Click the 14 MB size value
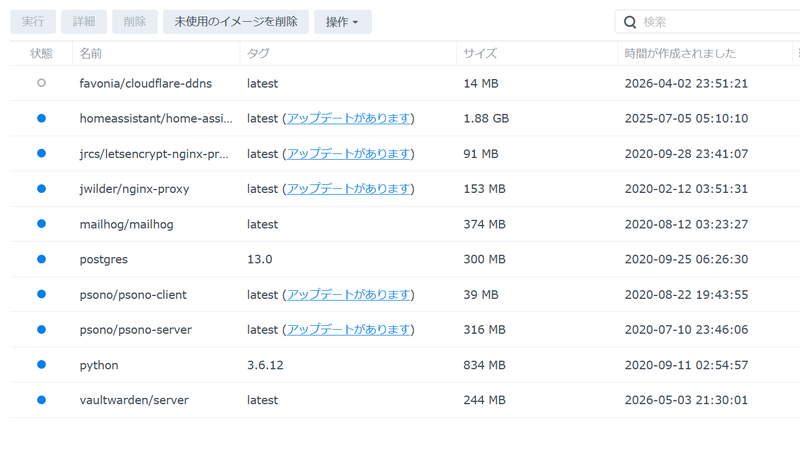Image resolution: width=800 pixels, height=454 pixels. pos(481,83)
